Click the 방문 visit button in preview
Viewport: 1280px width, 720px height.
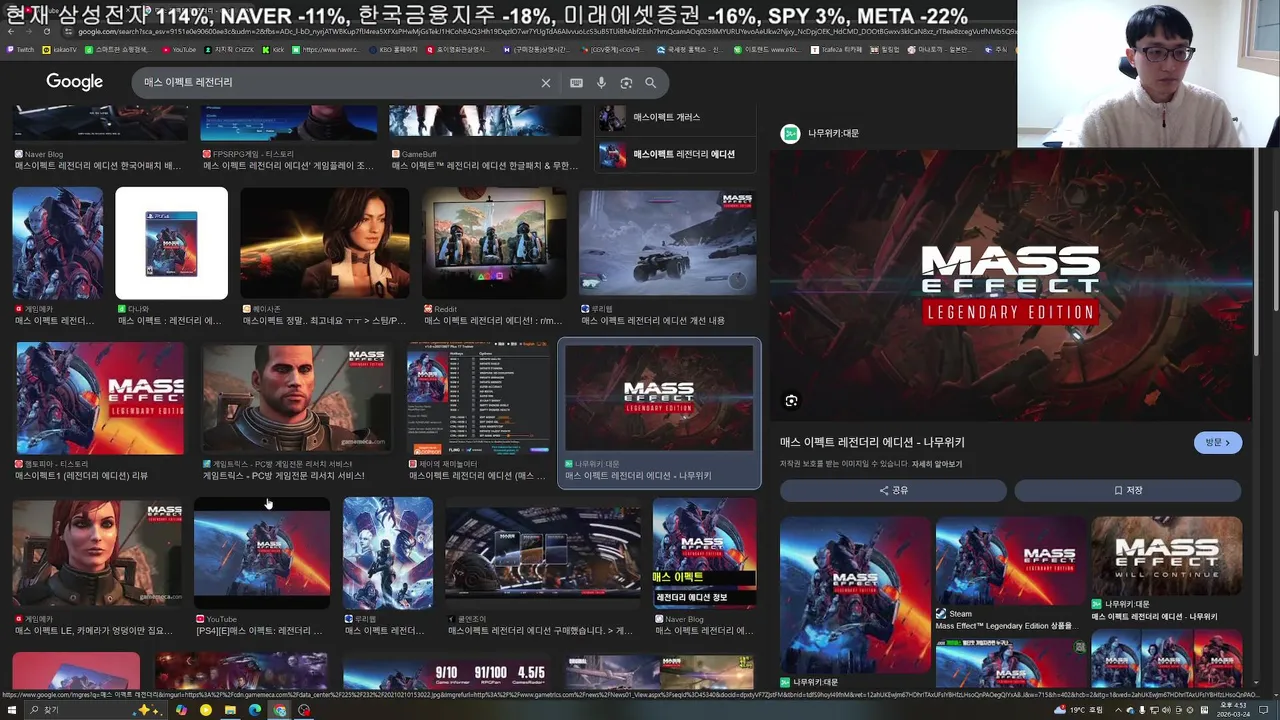click(x=1218, y=442)
